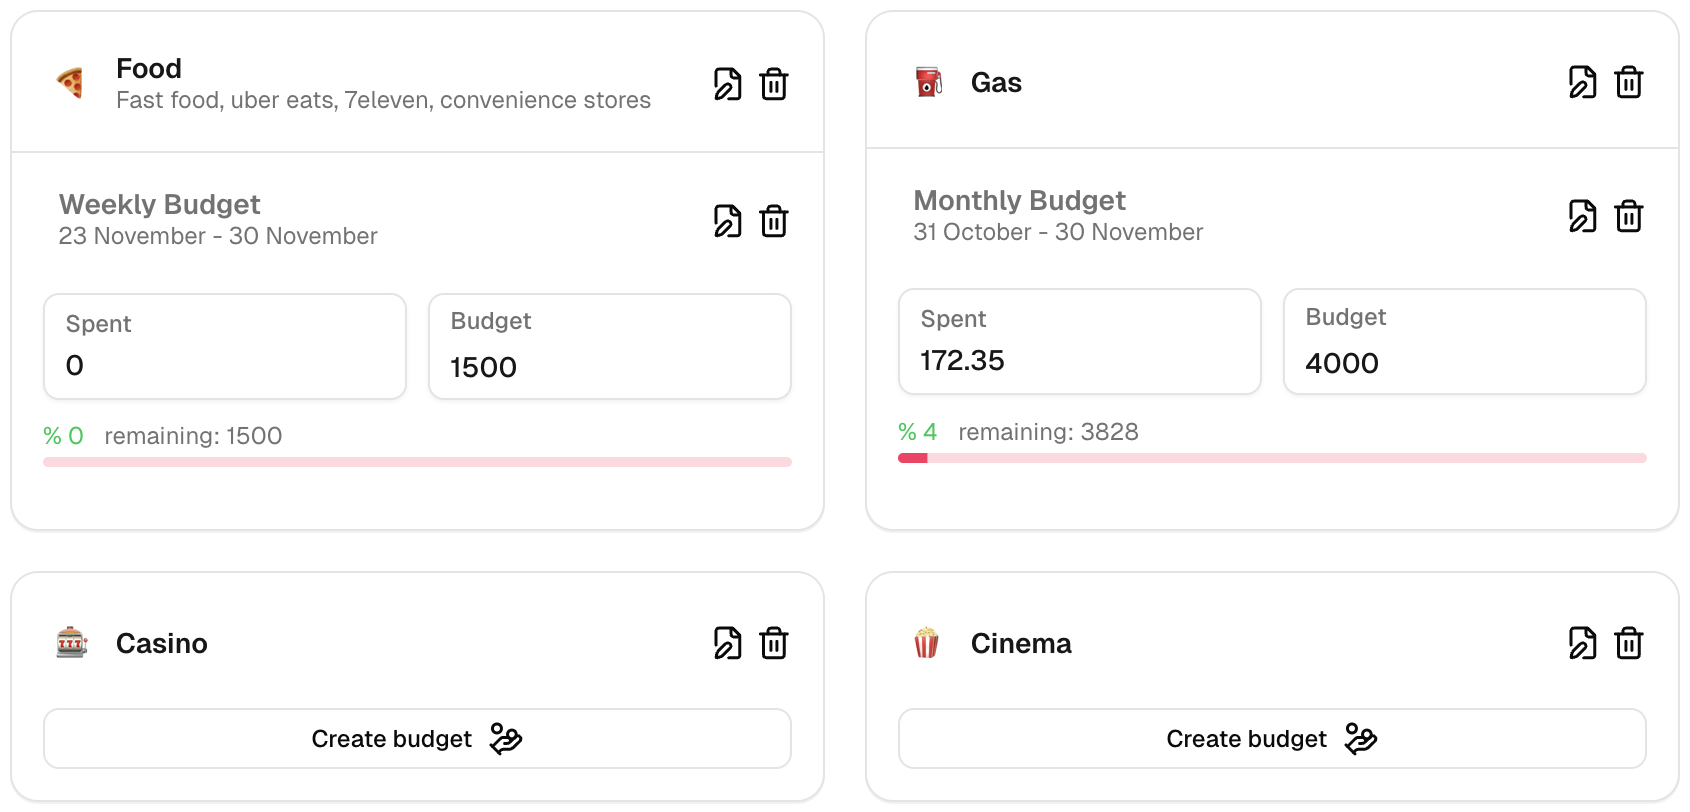Delete the Food Weekly Budget
Screen dimensions: 1690x812
(x=774, y=221)
